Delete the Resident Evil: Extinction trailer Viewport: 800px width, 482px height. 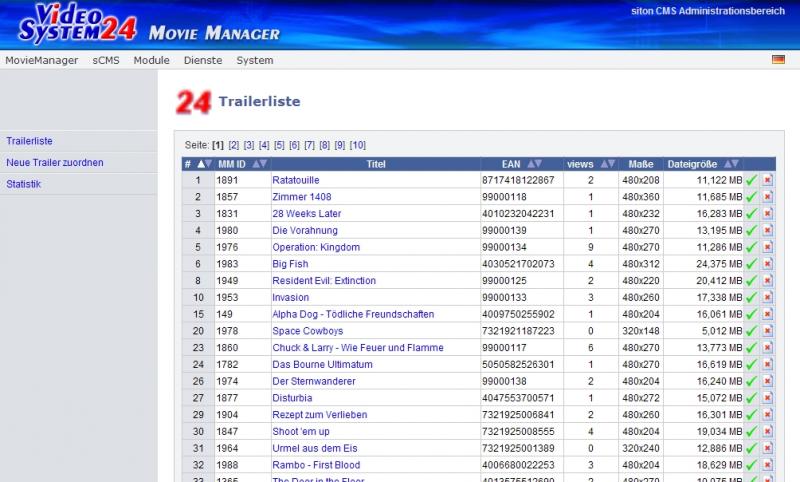767,281
